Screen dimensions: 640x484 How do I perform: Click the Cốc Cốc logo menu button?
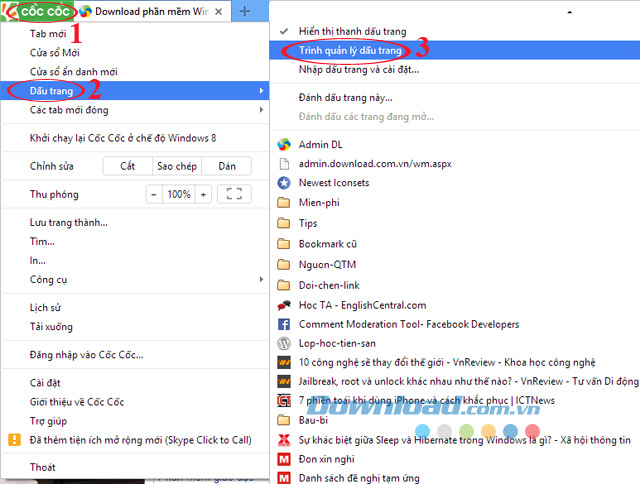click(x=37, y=11)
